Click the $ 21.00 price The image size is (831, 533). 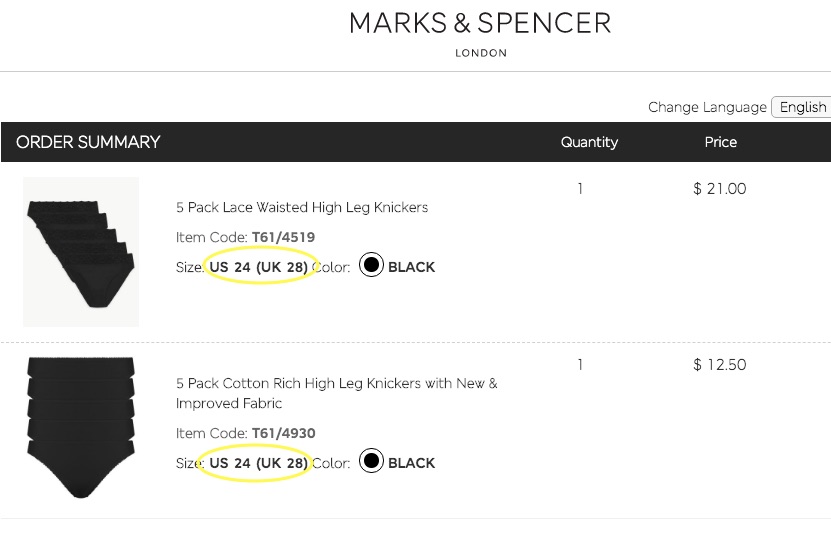[719, 188]
